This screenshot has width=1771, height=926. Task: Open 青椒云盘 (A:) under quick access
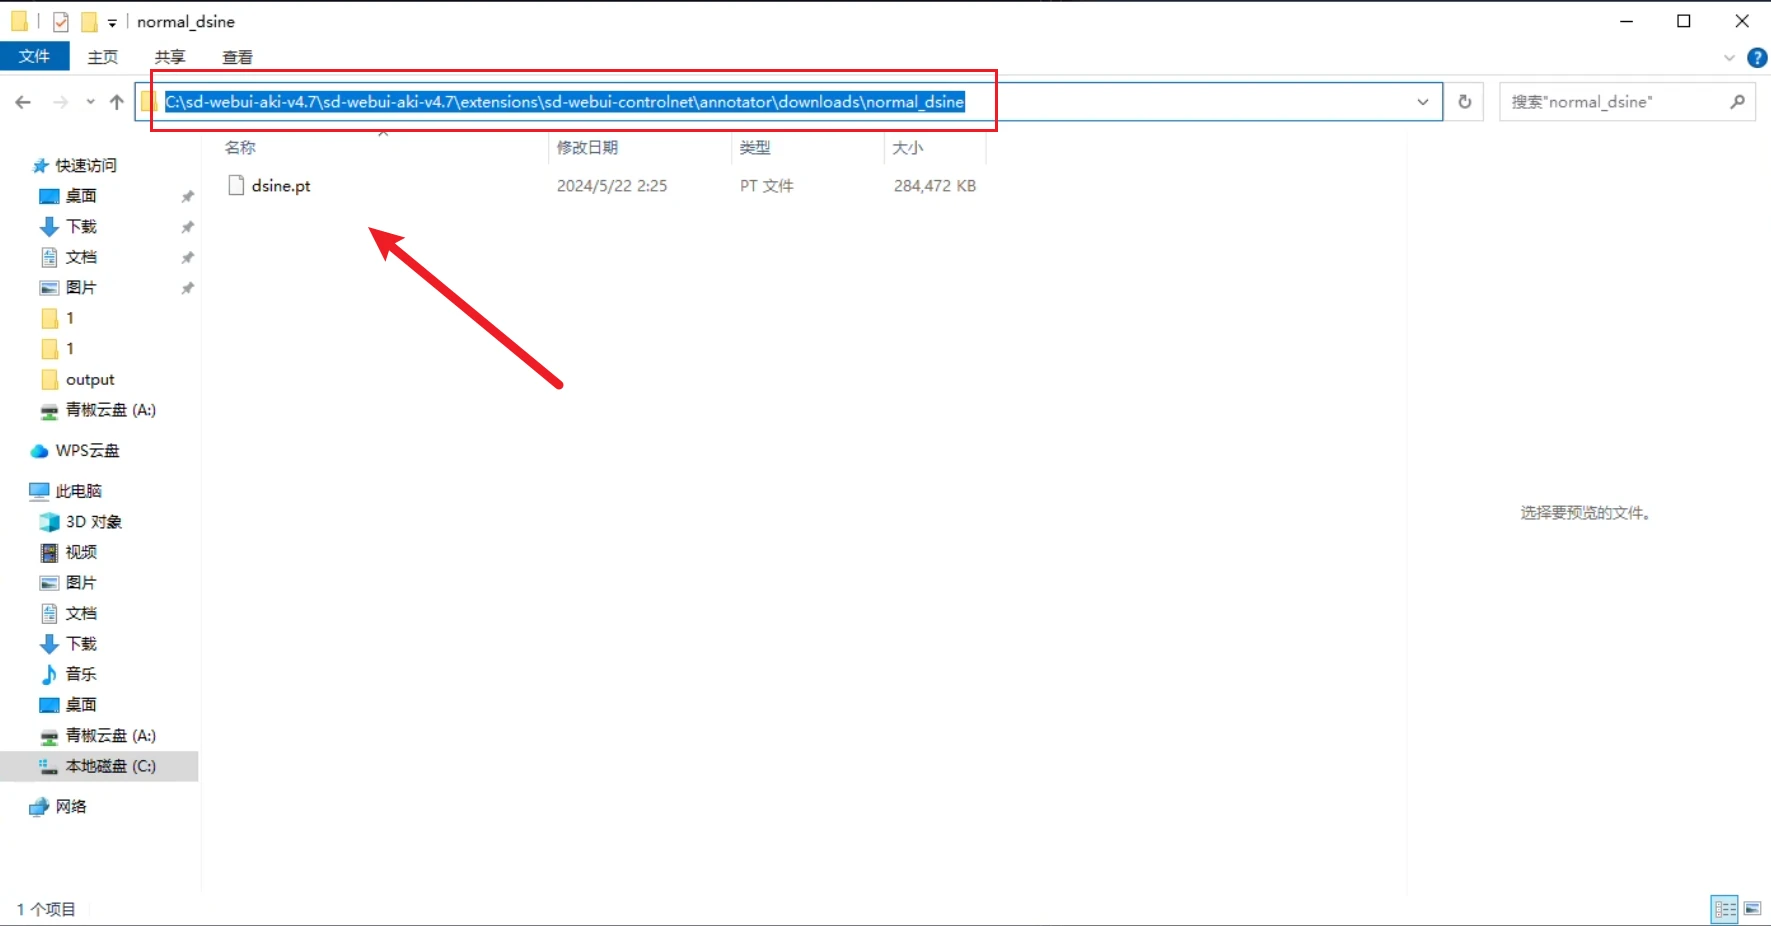[x=110, y=410]
